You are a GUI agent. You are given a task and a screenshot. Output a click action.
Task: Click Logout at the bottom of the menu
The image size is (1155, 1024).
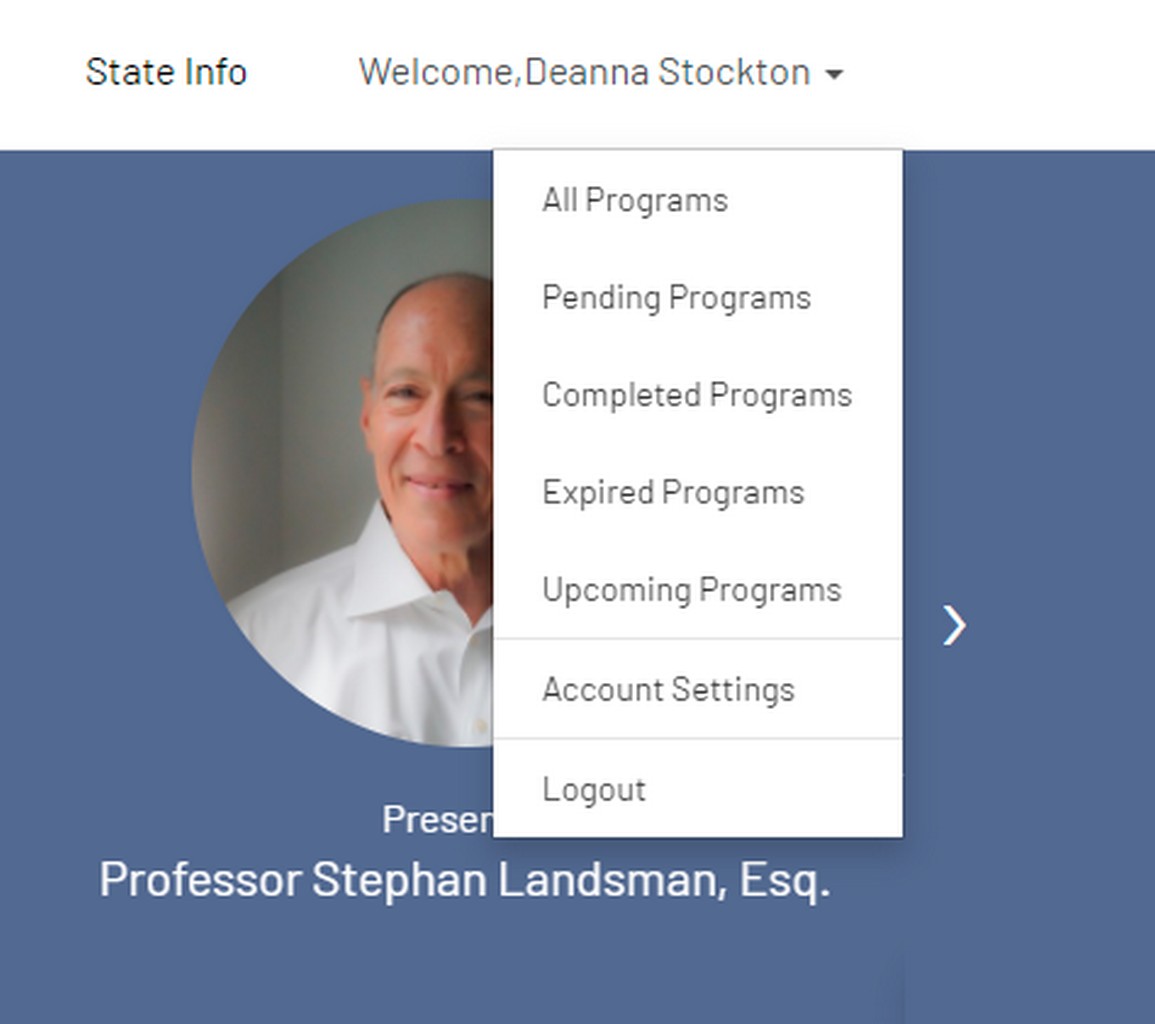[594, 789]
